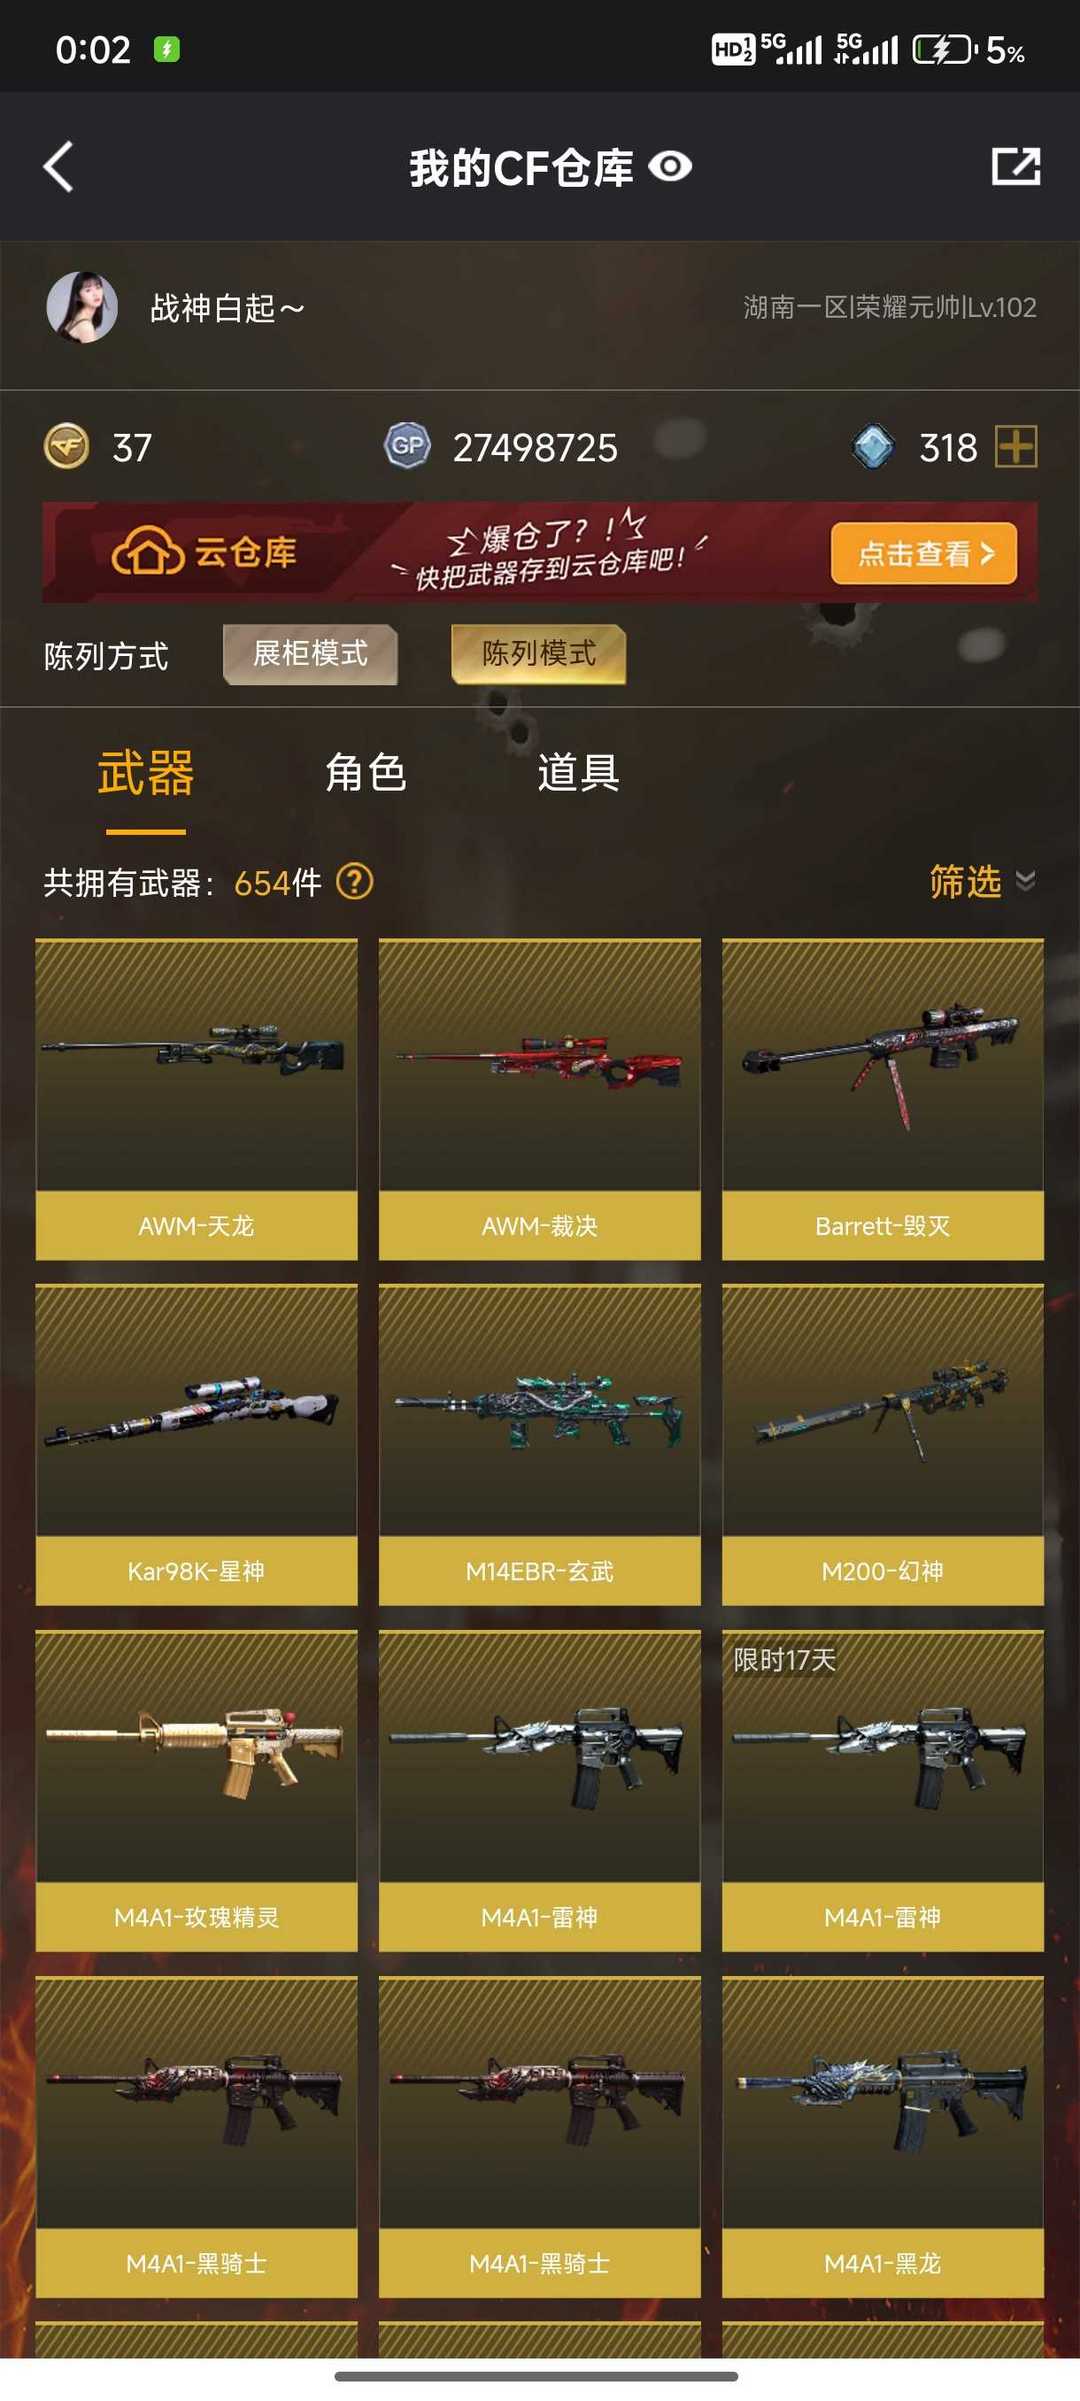Image resolution: width=1080 pixels, height=2401 pixels.
Task: Tap the back arrow icon
Action: point(58,166)
